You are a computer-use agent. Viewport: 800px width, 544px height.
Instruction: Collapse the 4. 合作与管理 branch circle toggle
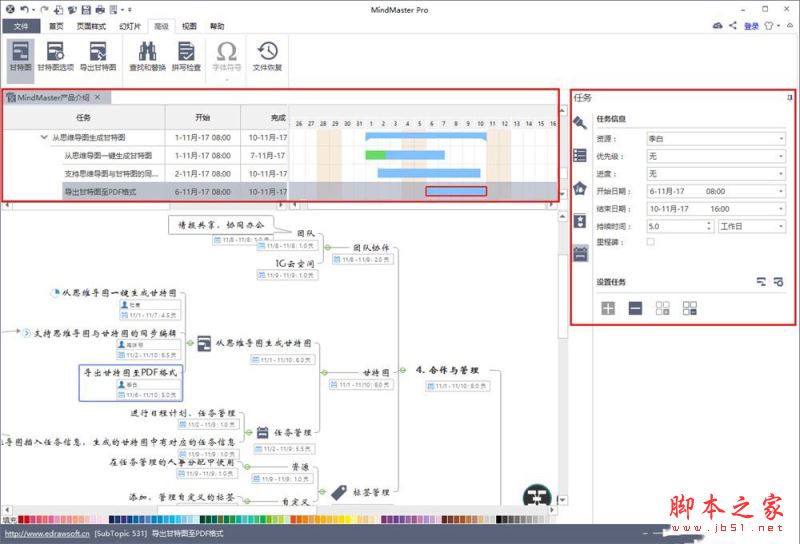[403, 370]
